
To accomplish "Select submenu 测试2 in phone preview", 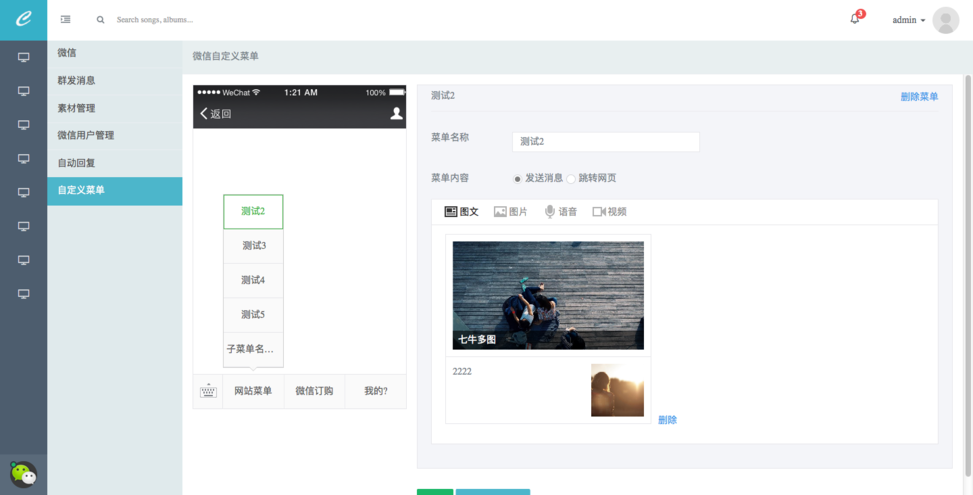I will coord(253,212).
